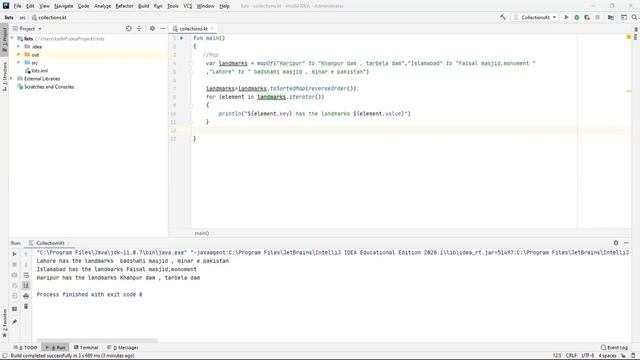Open the Project panel gear options
The height and width of the screenshot is (360, 640).
click(x=152, y=29)
